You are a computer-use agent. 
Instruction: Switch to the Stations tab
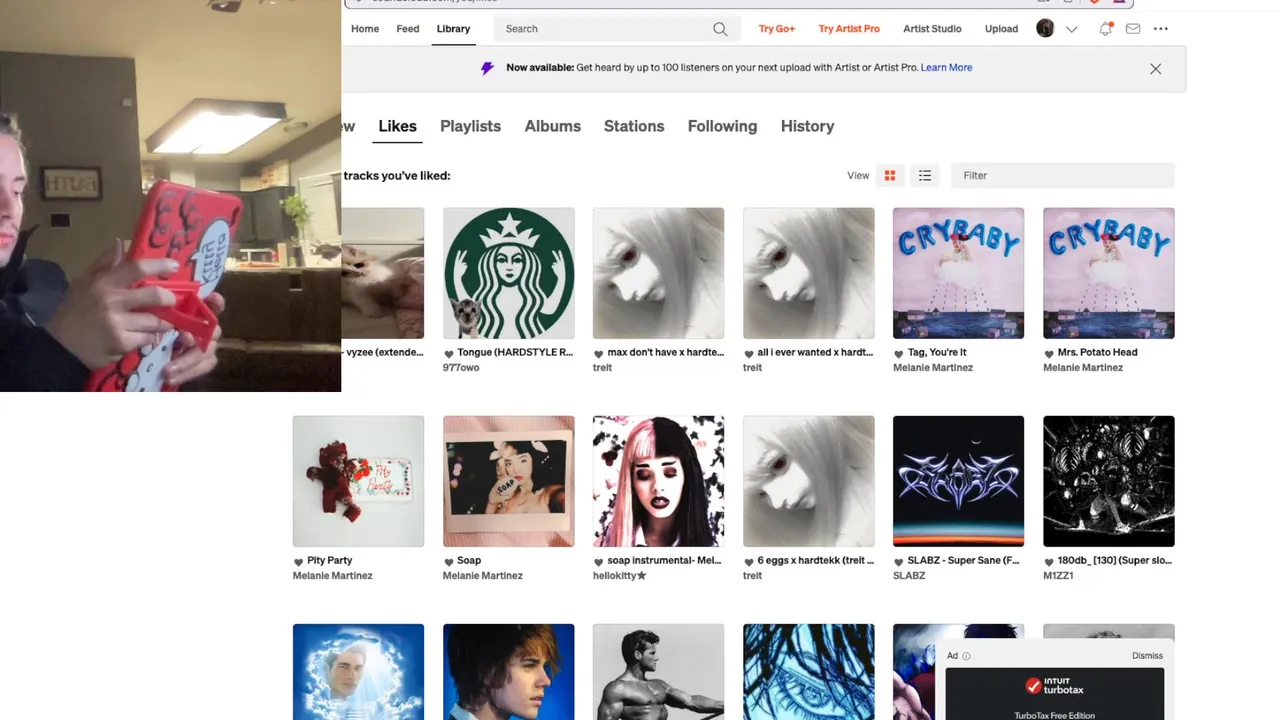tap(634, 126)
